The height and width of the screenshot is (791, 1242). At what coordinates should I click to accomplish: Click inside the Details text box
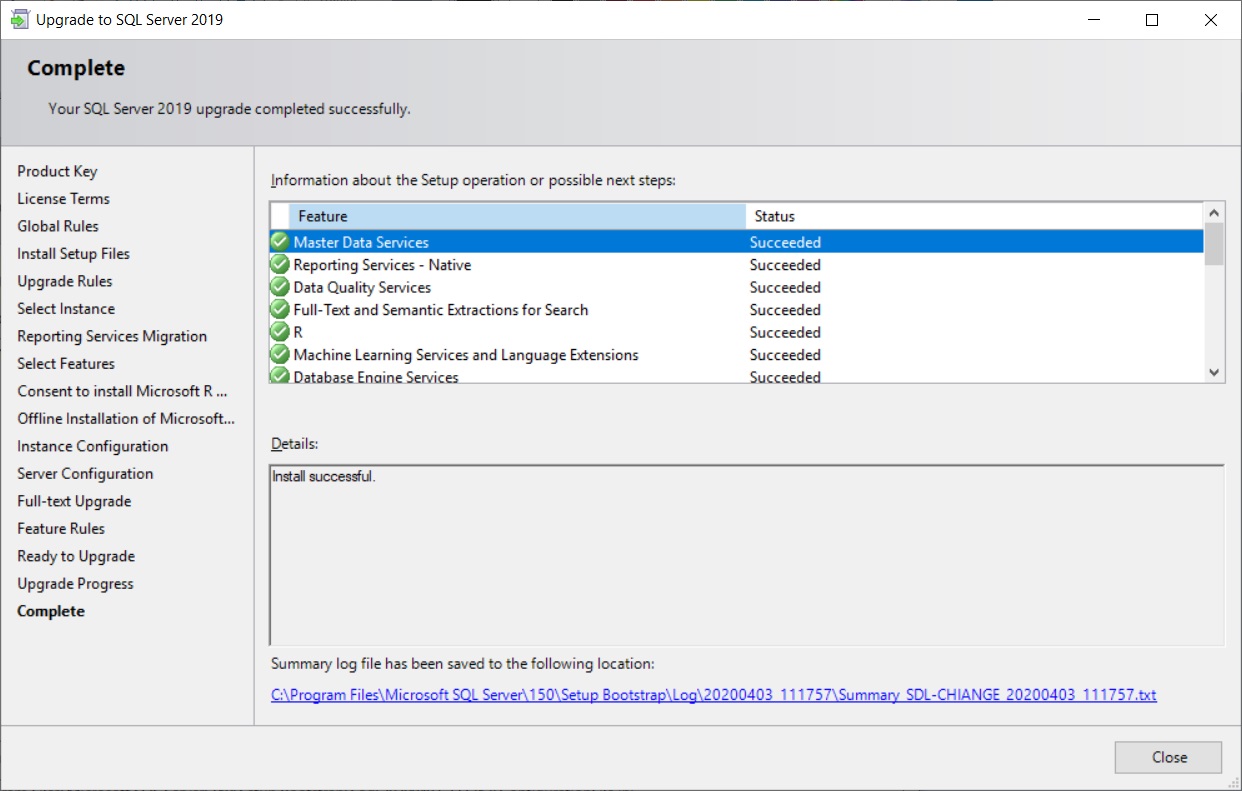747,555
